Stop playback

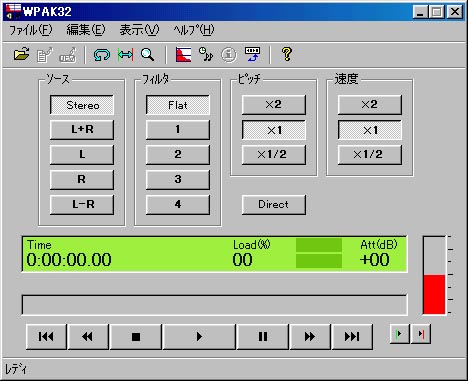[x=136, y=336]
